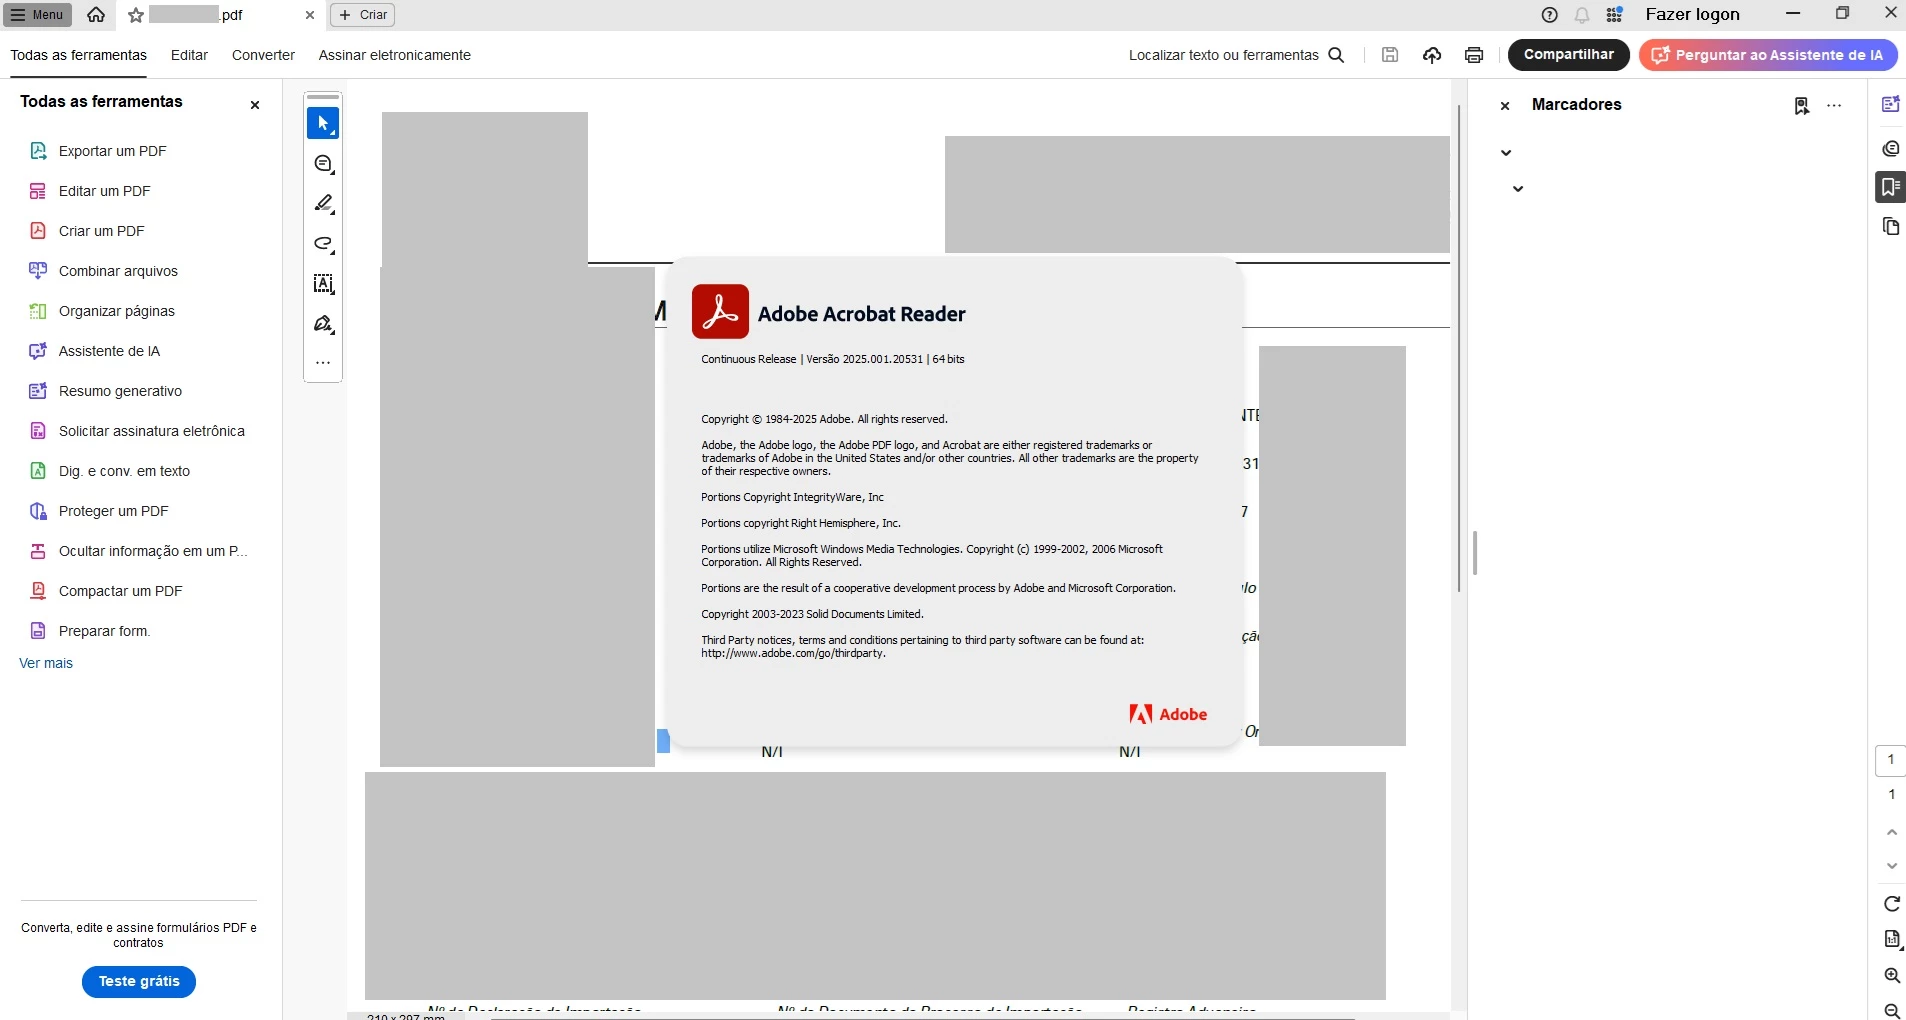Open the Editar menu tab

[189, 55]
